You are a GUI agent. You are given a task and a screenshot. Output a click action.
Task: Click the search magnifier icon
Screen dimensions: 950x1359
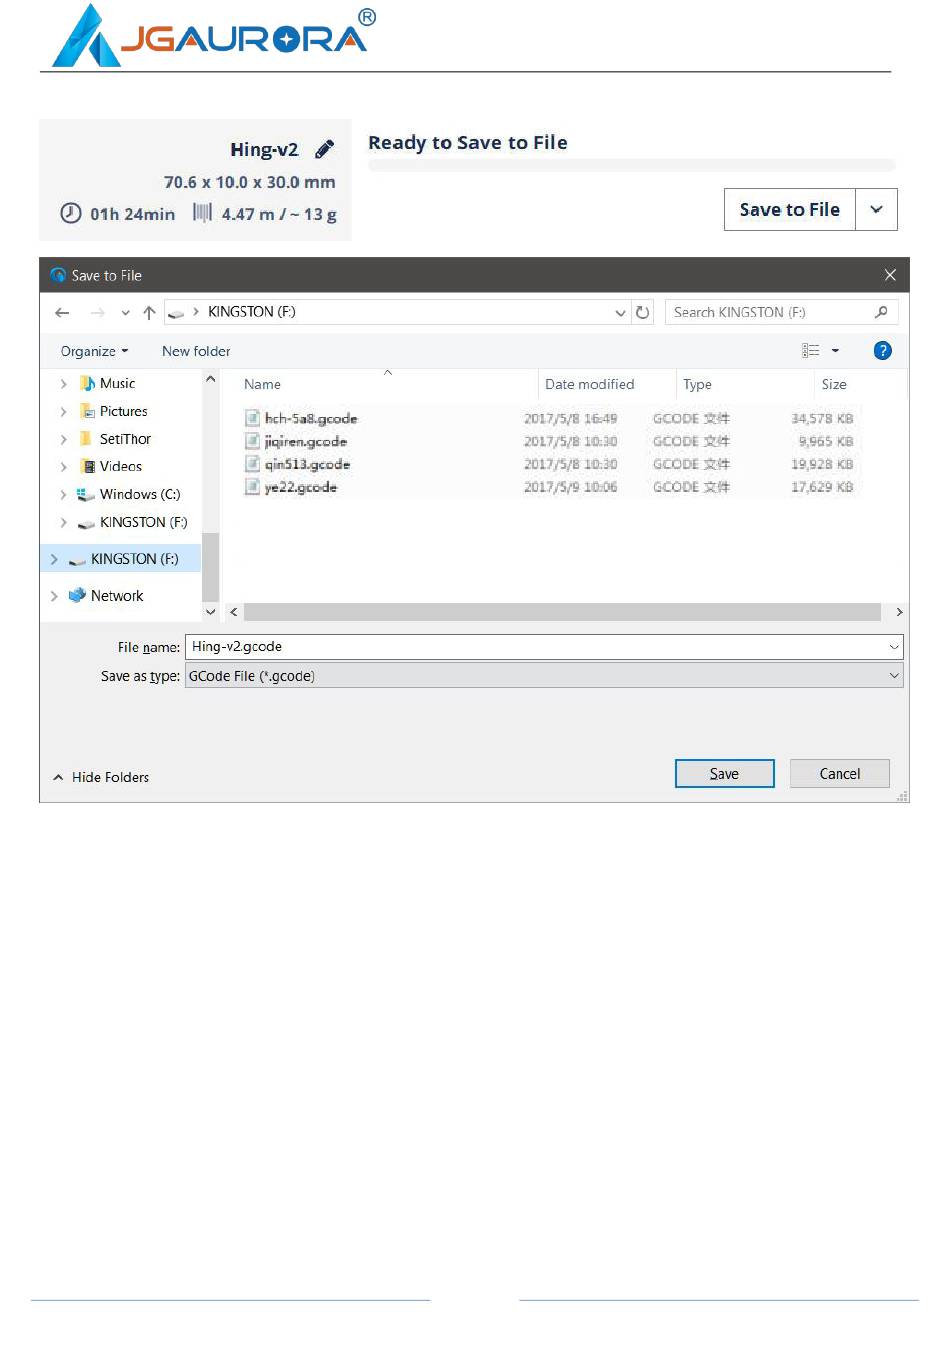[881, 313]
